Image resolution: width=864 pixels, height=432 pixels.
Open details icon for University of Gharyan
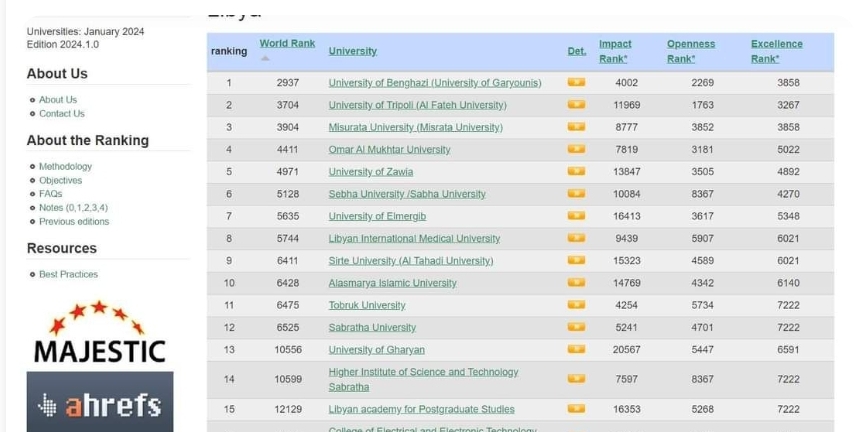pos(576,349)
